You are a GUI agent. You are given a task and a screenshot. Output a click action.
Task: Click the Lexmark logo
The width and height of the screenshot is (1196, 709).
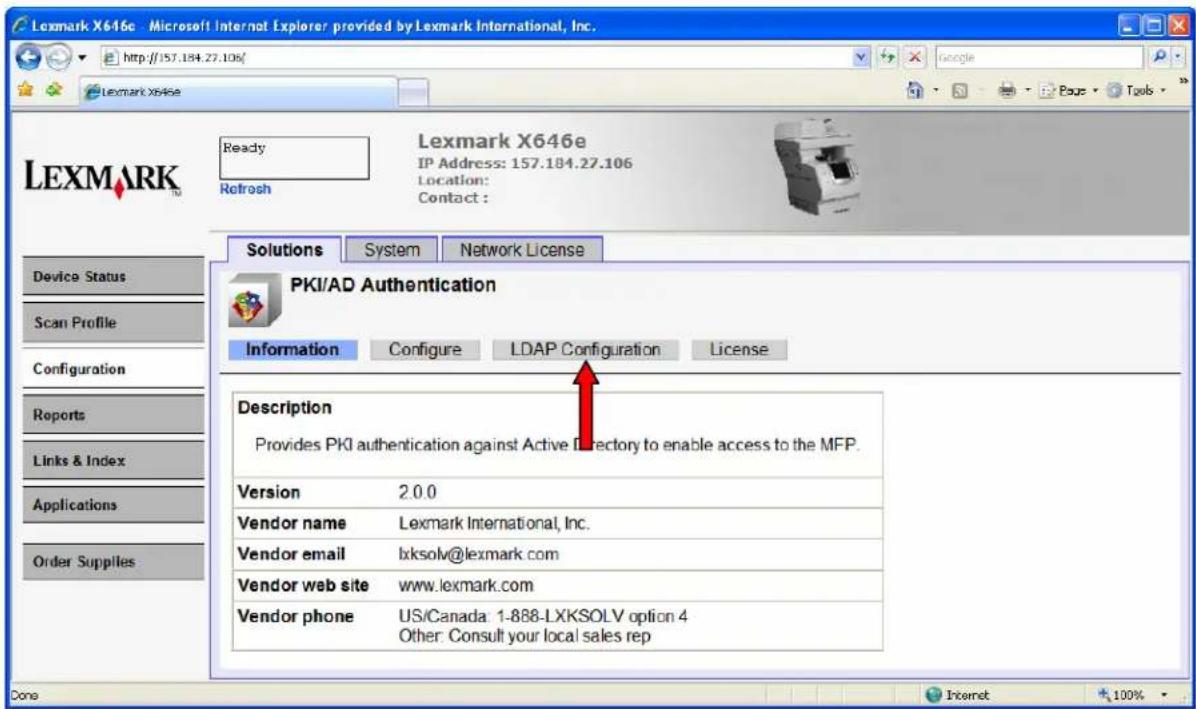(x=102, y=178)
